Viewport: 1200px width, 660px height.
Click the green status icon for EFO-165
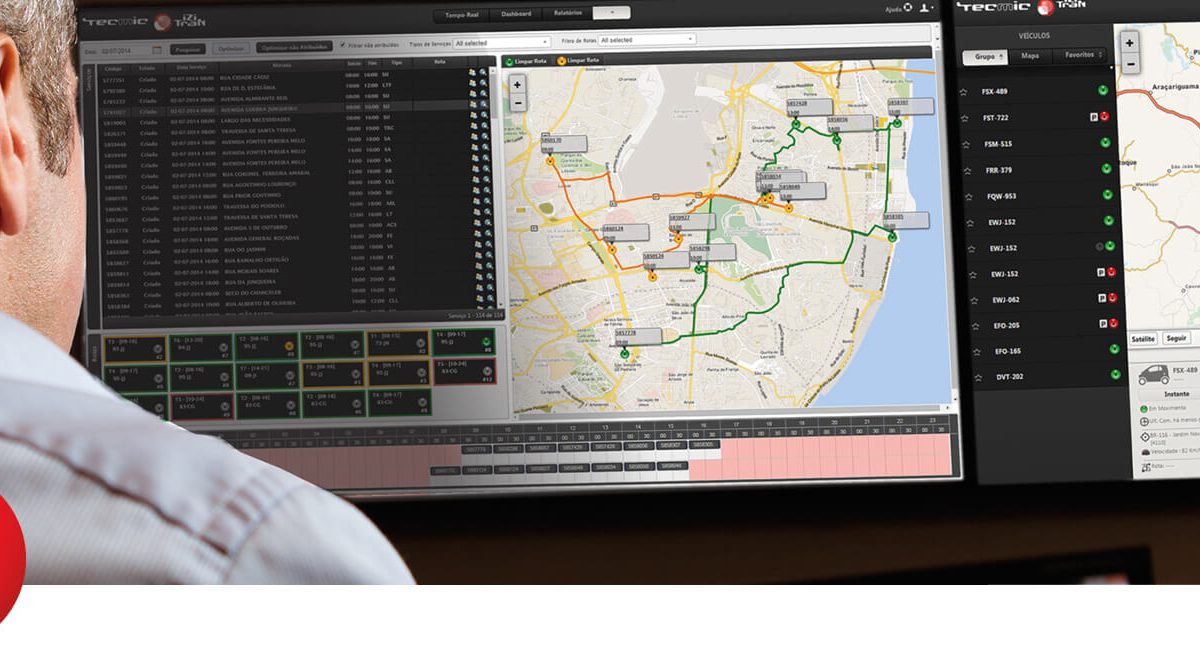tap(1114, 349)
